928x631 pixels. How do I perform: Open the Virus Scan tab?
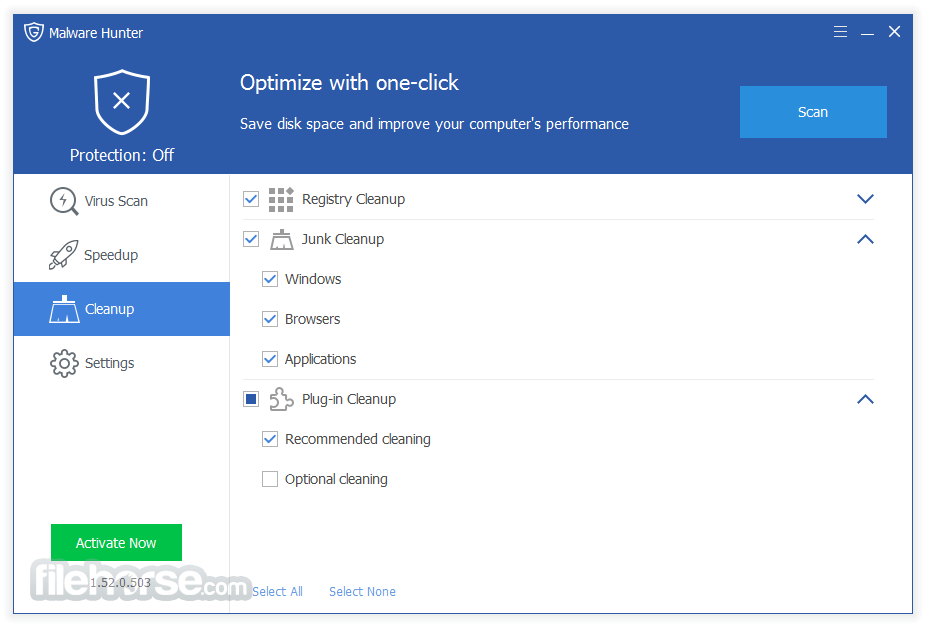point(122,201)
